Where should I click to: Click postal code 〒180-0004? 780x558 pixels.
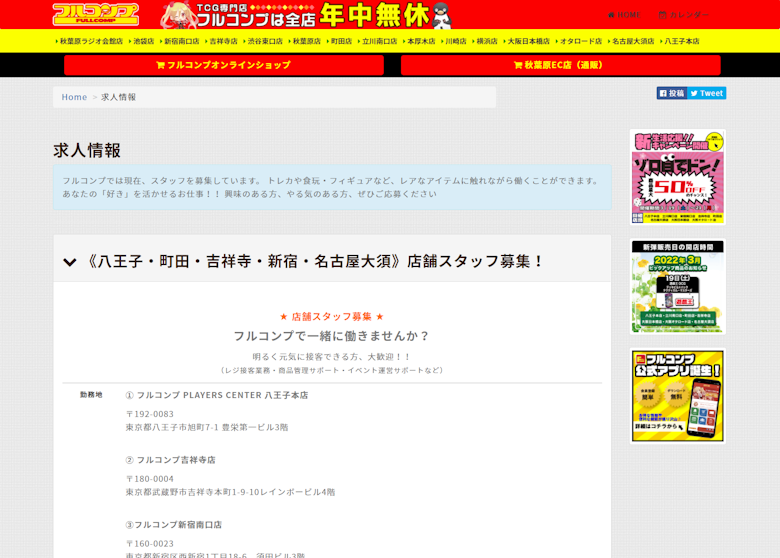(150, 479)
